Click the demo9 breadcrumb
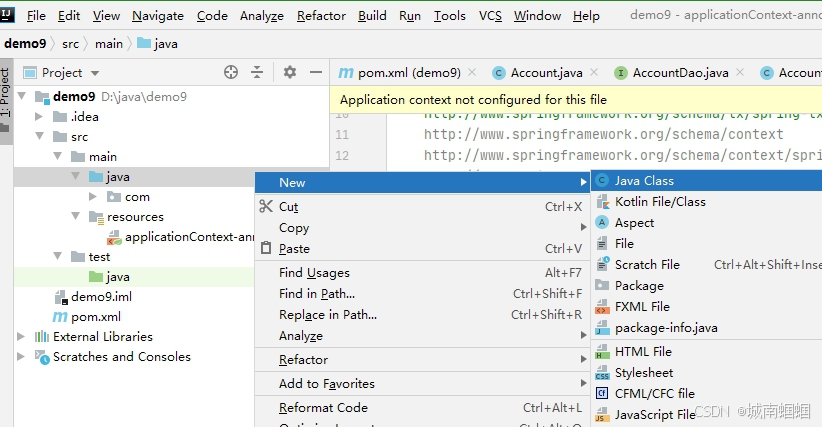The width and height of the screenshot is (822, 427). coord(25,44)
